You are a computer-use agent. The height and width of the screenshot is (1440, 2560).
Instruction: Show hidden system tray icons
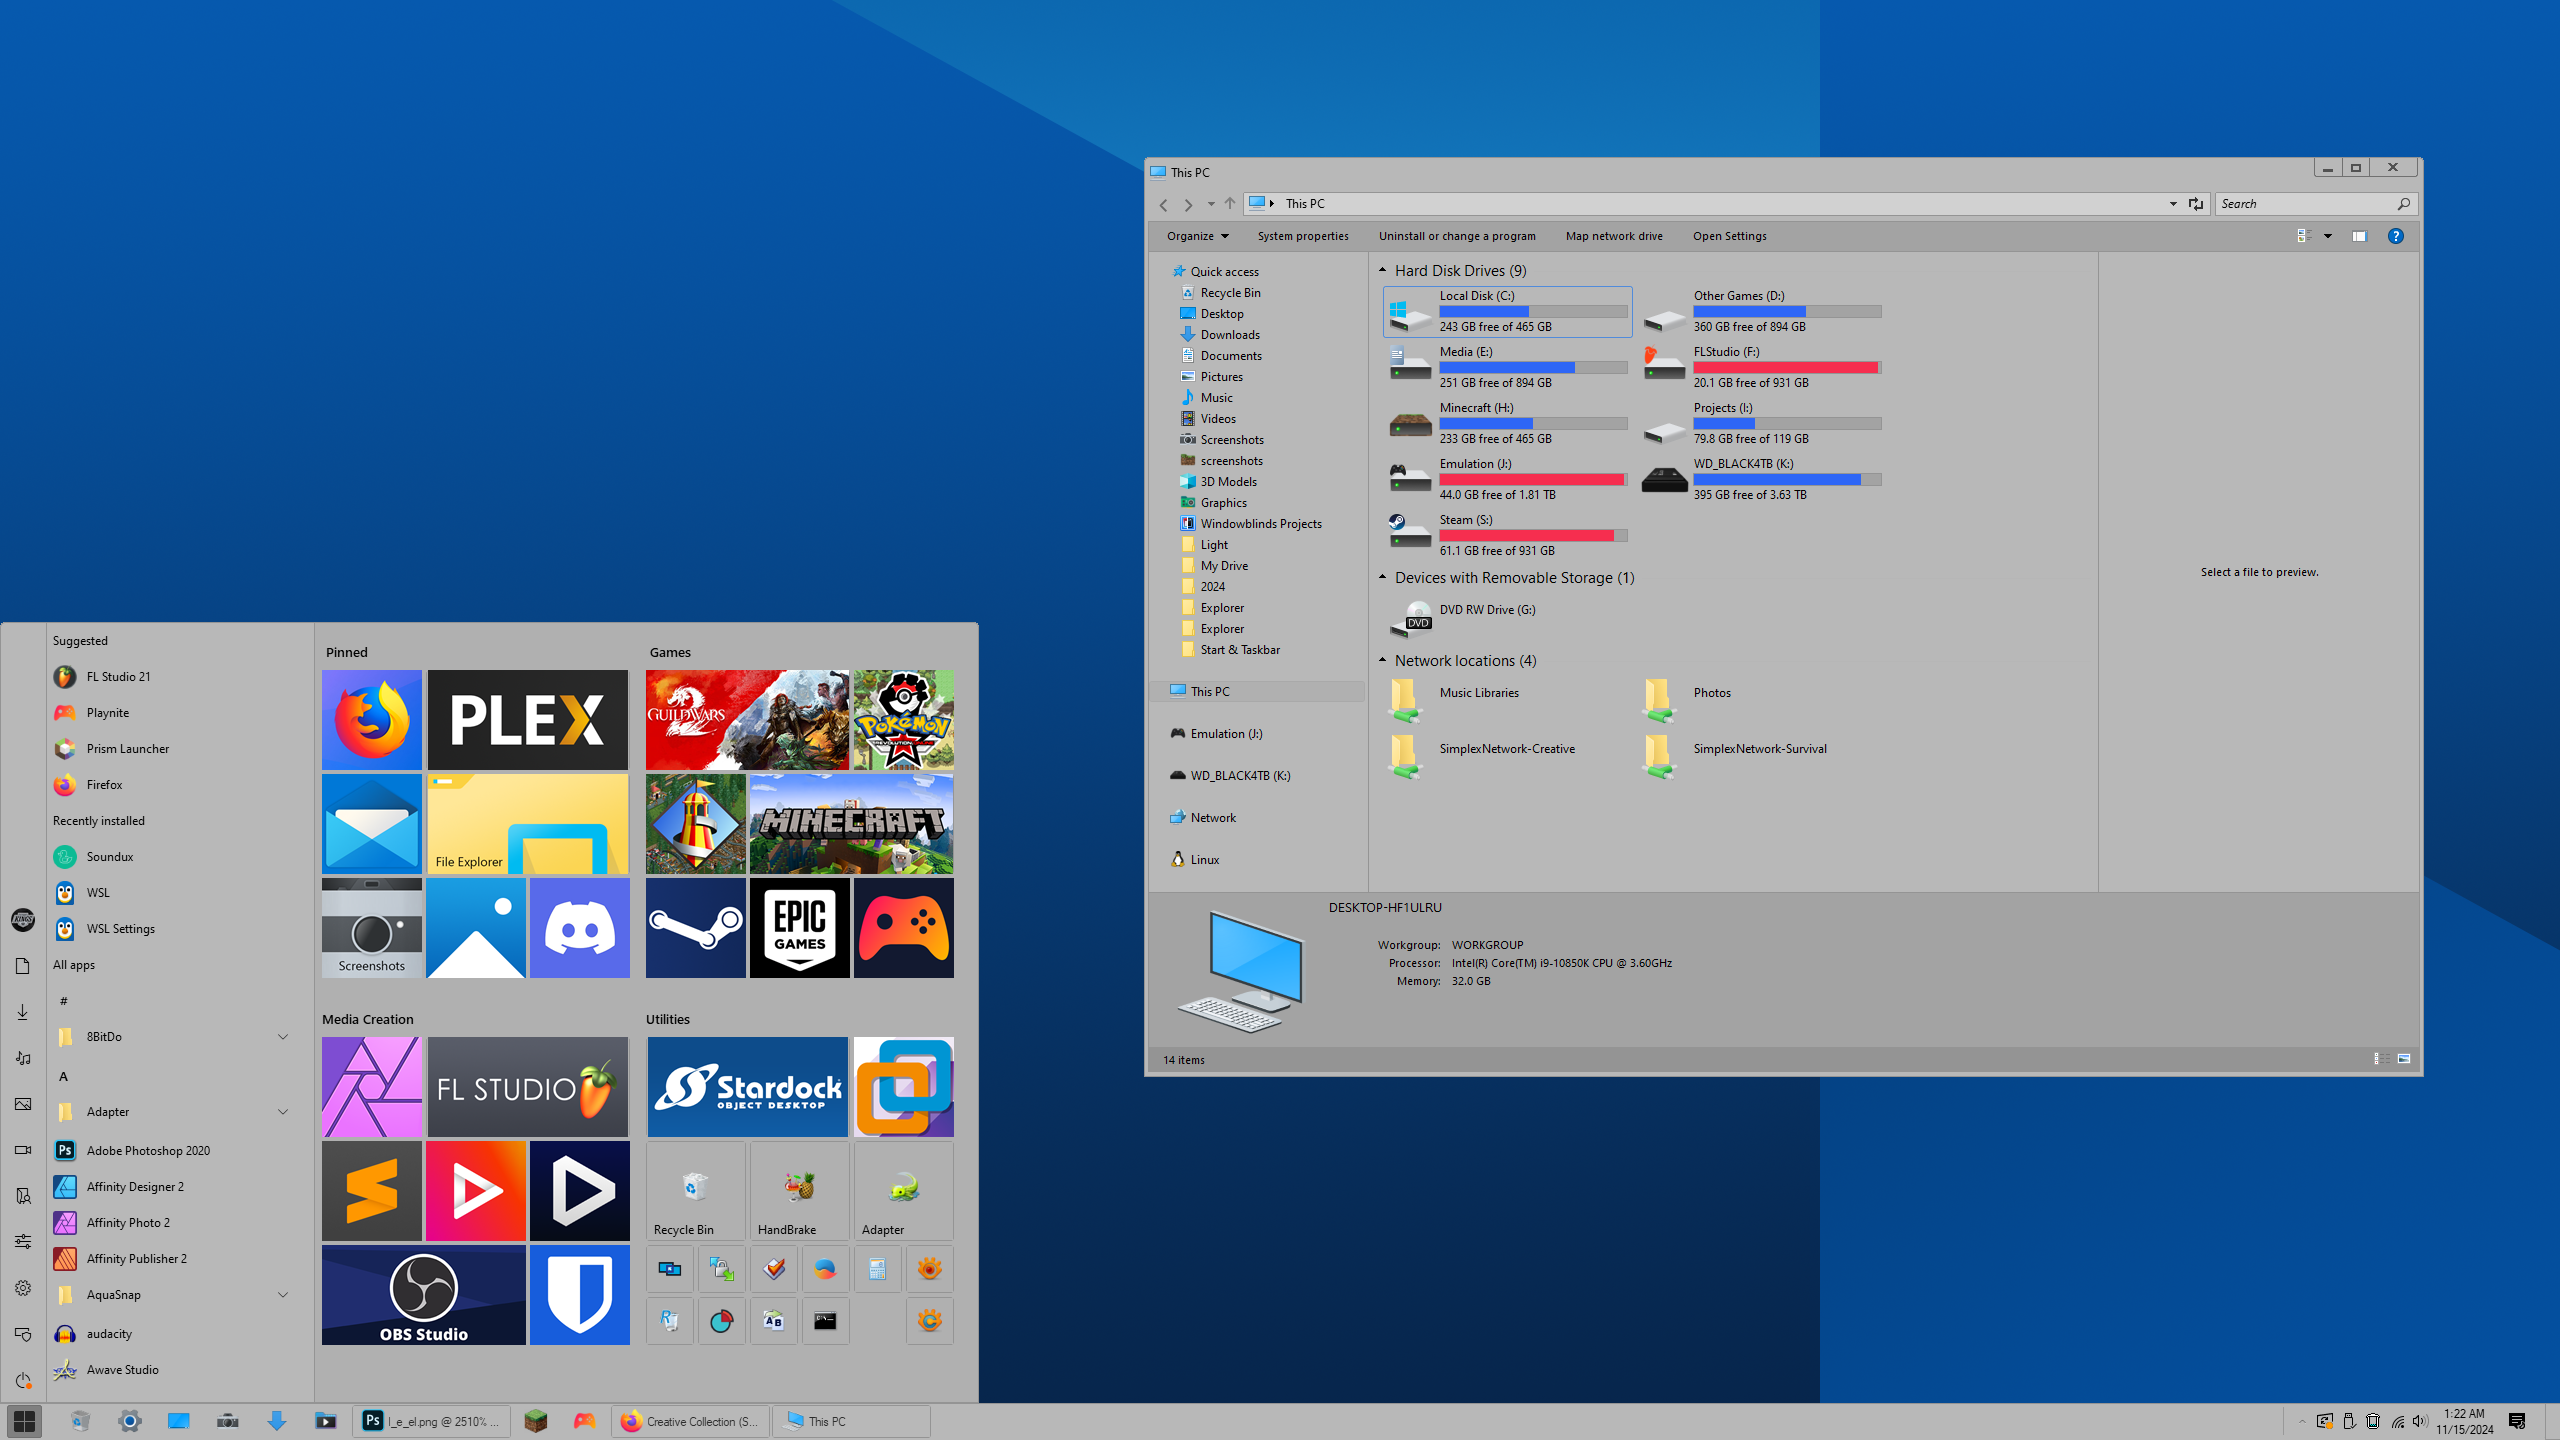pos(2302,1421)
